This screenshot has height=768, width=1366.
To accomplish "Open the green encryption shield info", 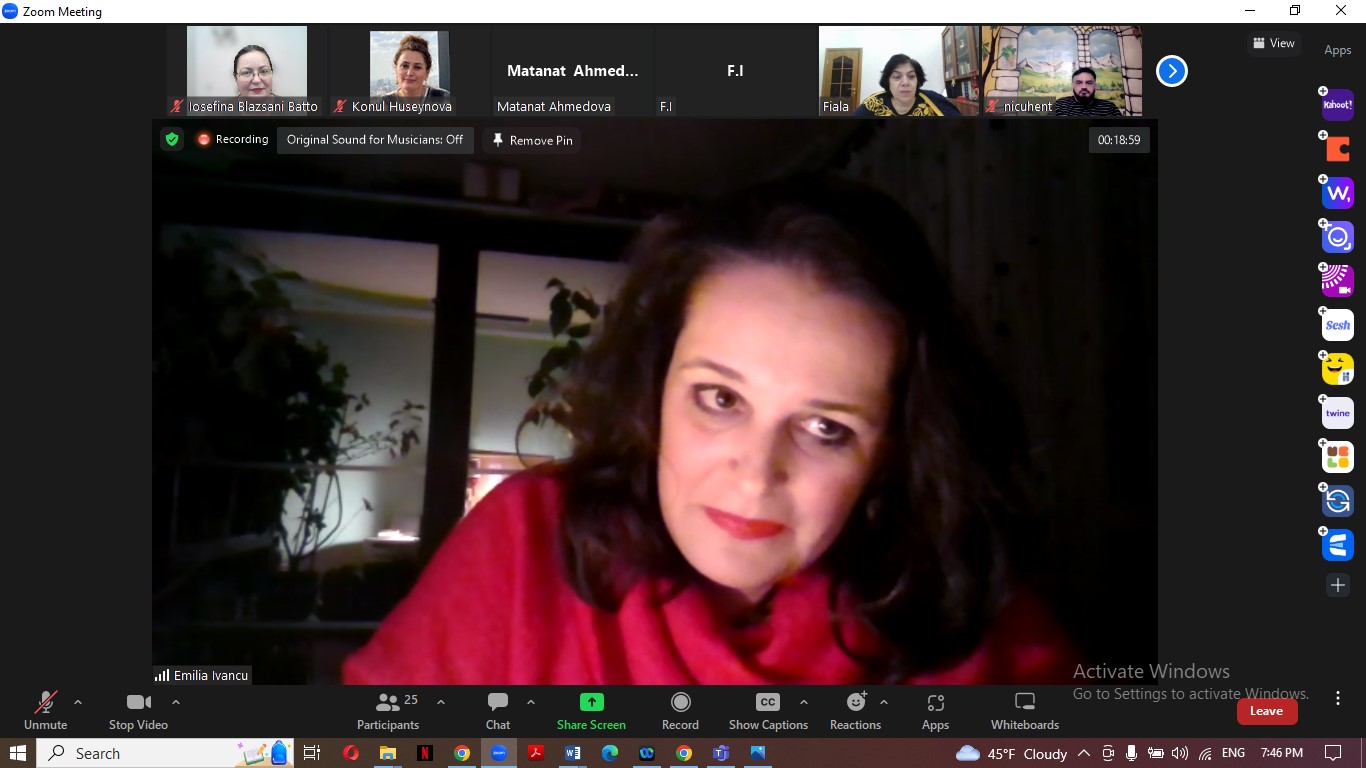I will point(172,140).
